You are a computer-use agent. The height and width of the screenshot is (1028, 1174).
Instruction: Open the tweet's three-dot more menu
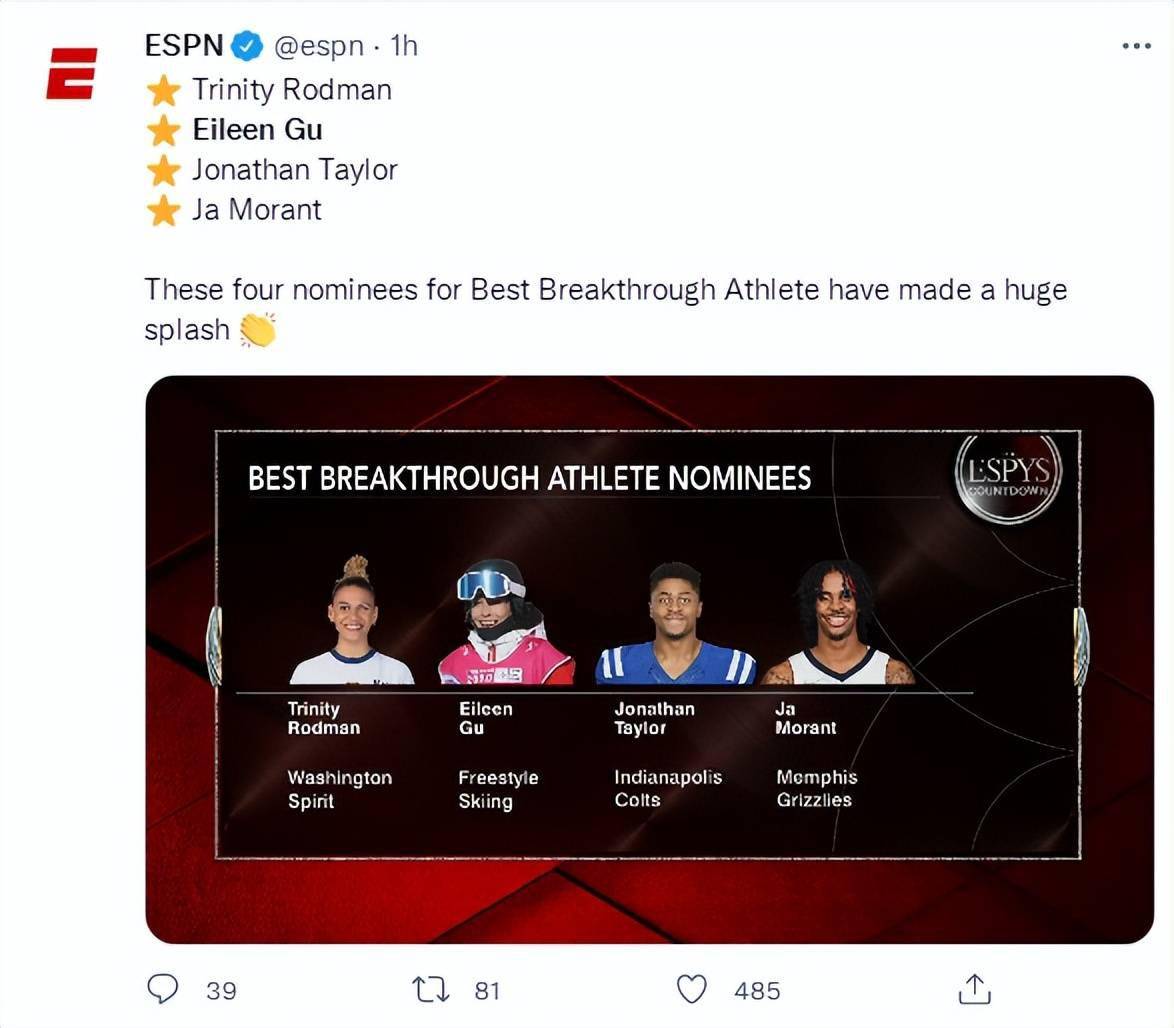tap(1136, 46)
